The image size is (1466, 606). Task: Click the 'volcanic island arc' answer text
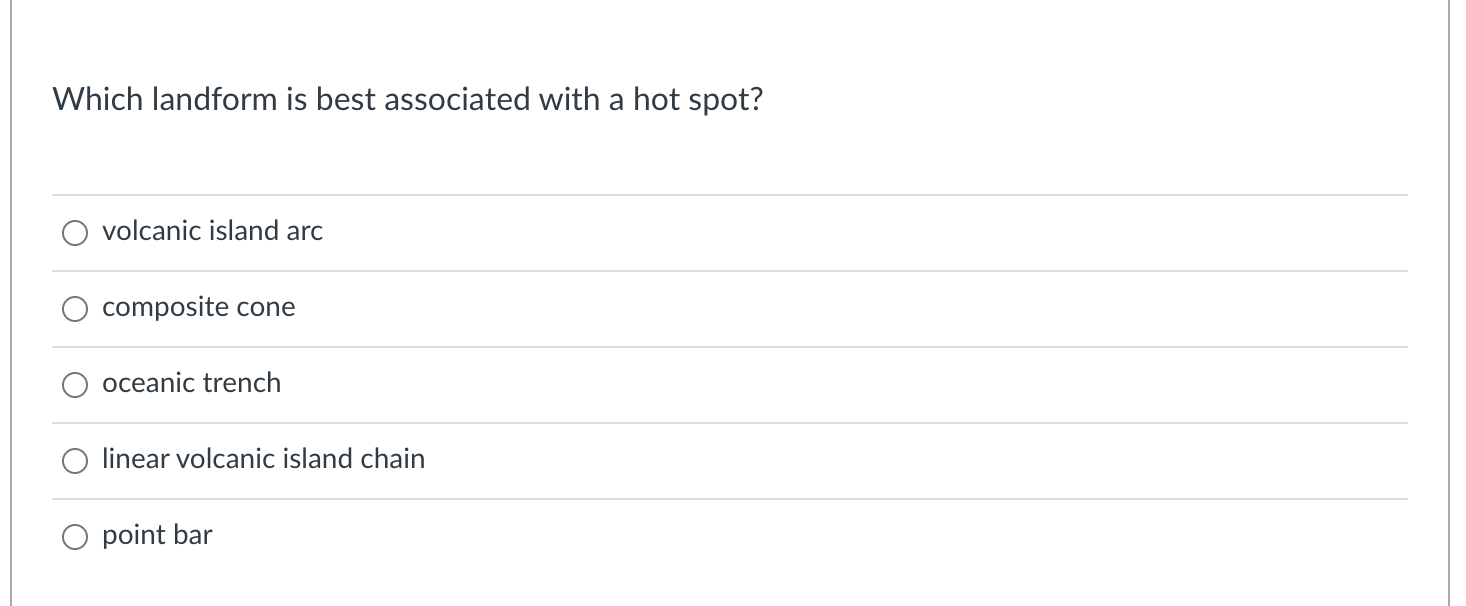[x=213, y=231]
